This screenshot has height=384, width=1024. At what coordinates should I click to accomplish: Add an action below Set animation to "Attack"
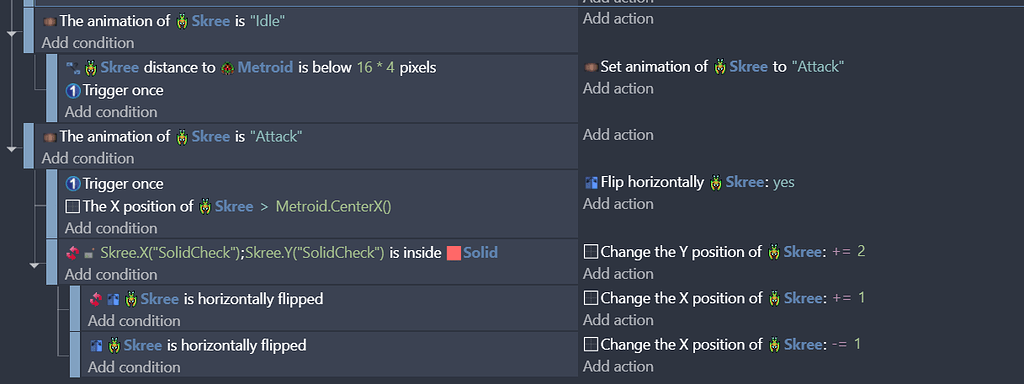(618, 88)
